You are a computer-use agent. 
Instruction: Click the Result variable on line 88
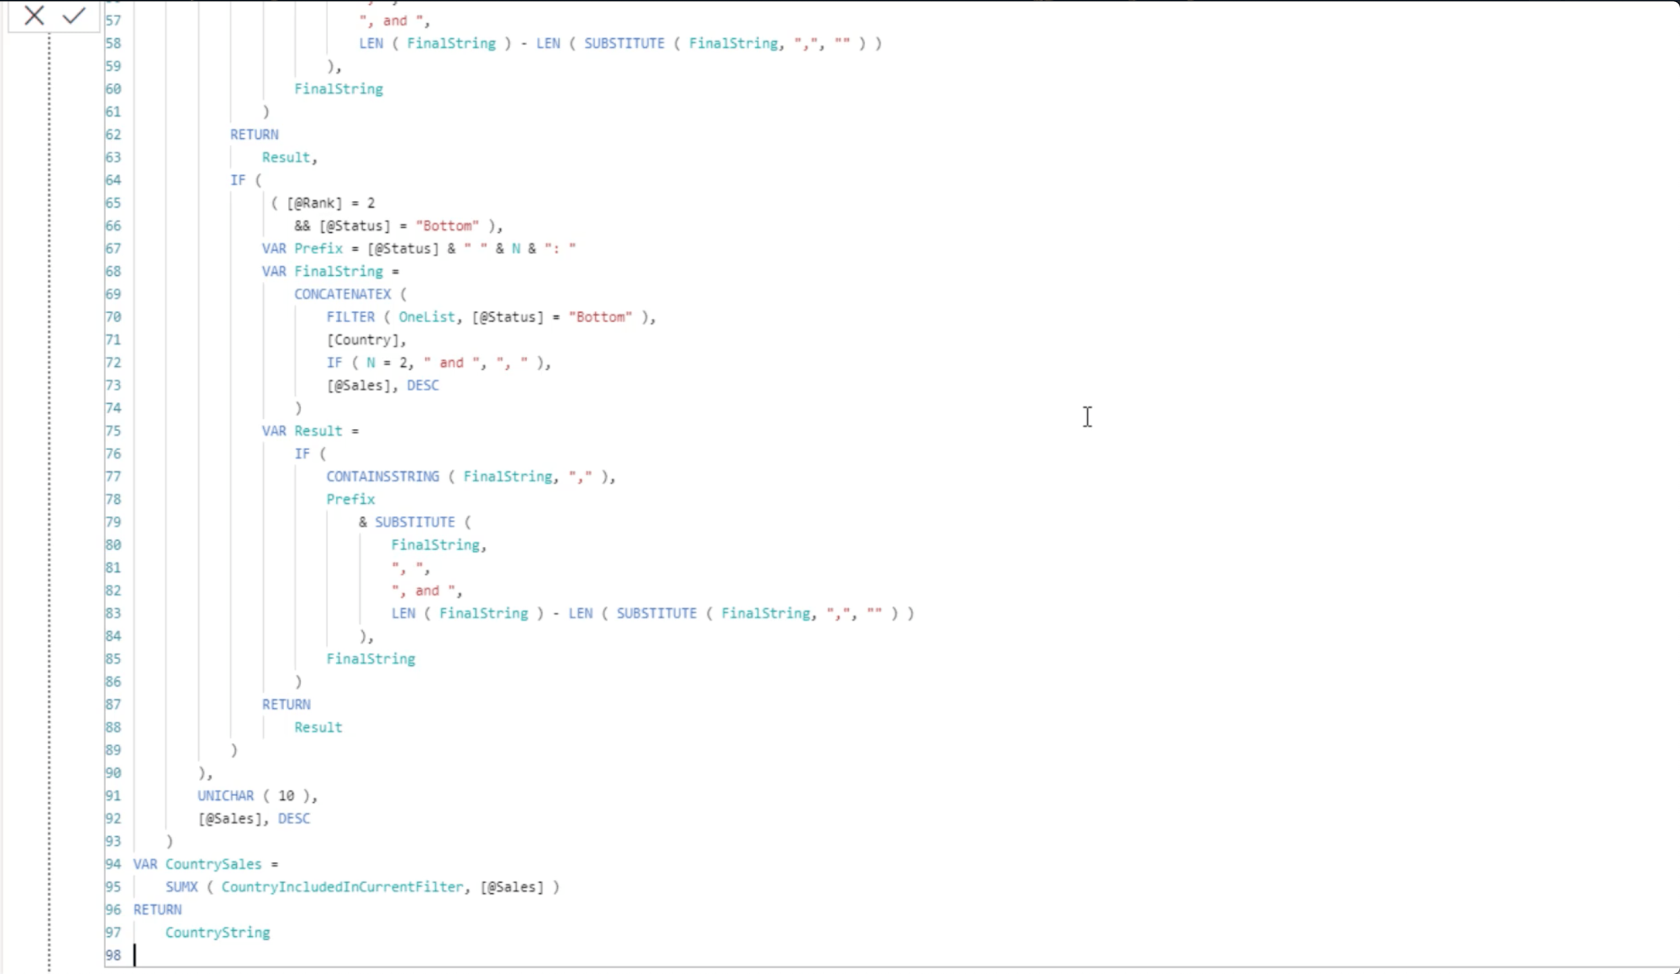318,728
